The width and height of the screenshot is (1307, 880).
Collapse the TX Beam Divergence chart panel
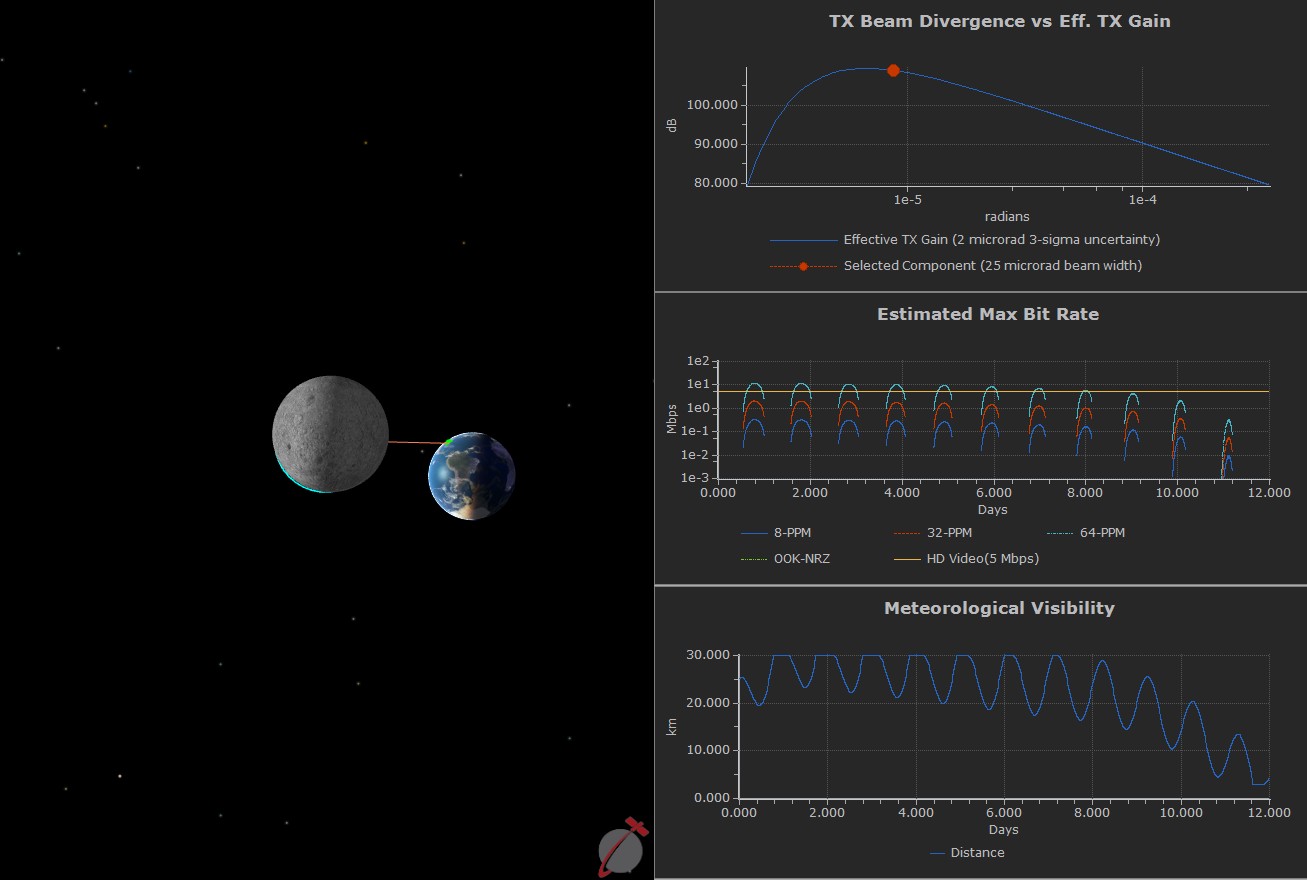point(999,20)
